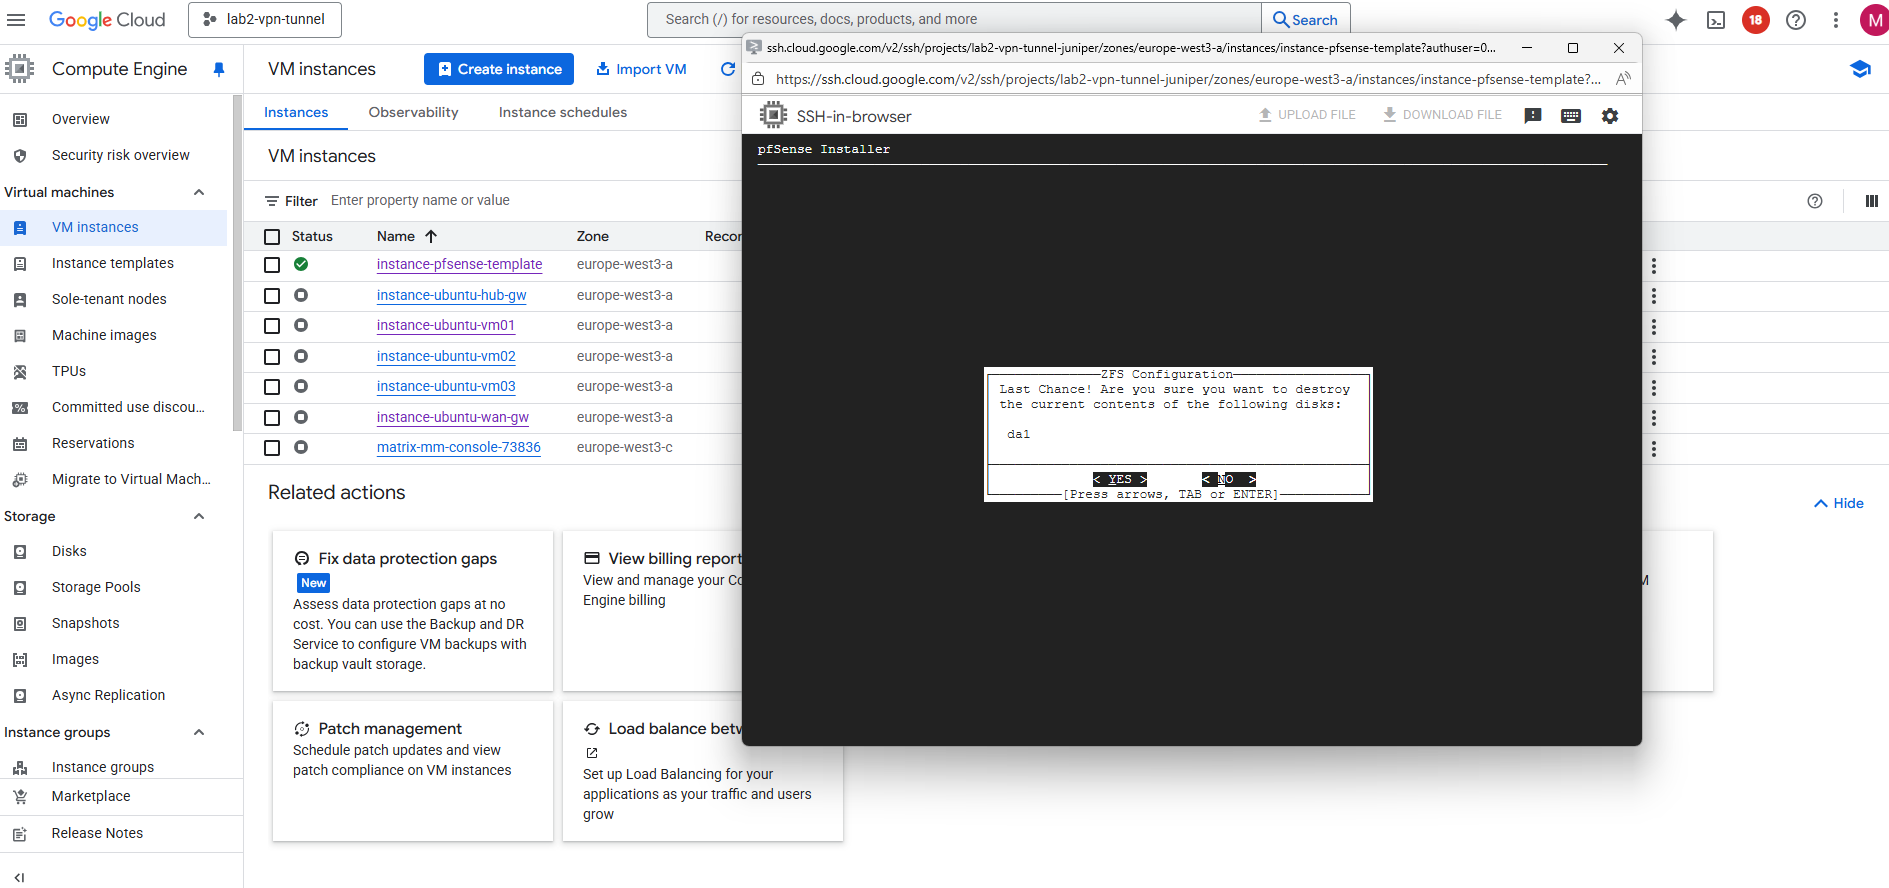Switch to Instance schedules tab
The width and height of the screenshot is (1889, 888).
coord(562,112)
